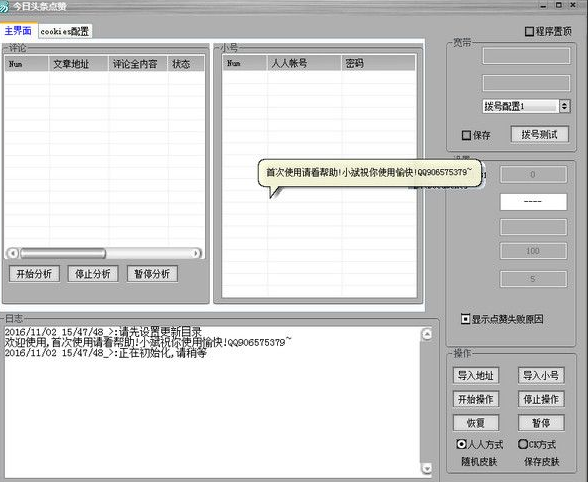Click the 拨号测试 button
Viewport: 588px width, 482px height.
click(539, 134)
